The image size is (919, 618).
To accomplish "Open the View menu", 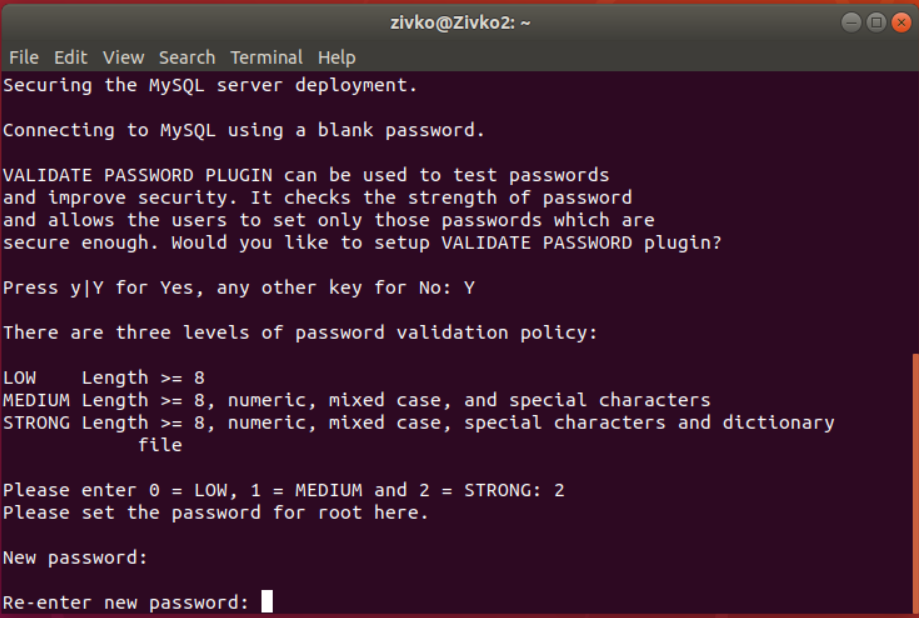I will click(x=123, y=57).
